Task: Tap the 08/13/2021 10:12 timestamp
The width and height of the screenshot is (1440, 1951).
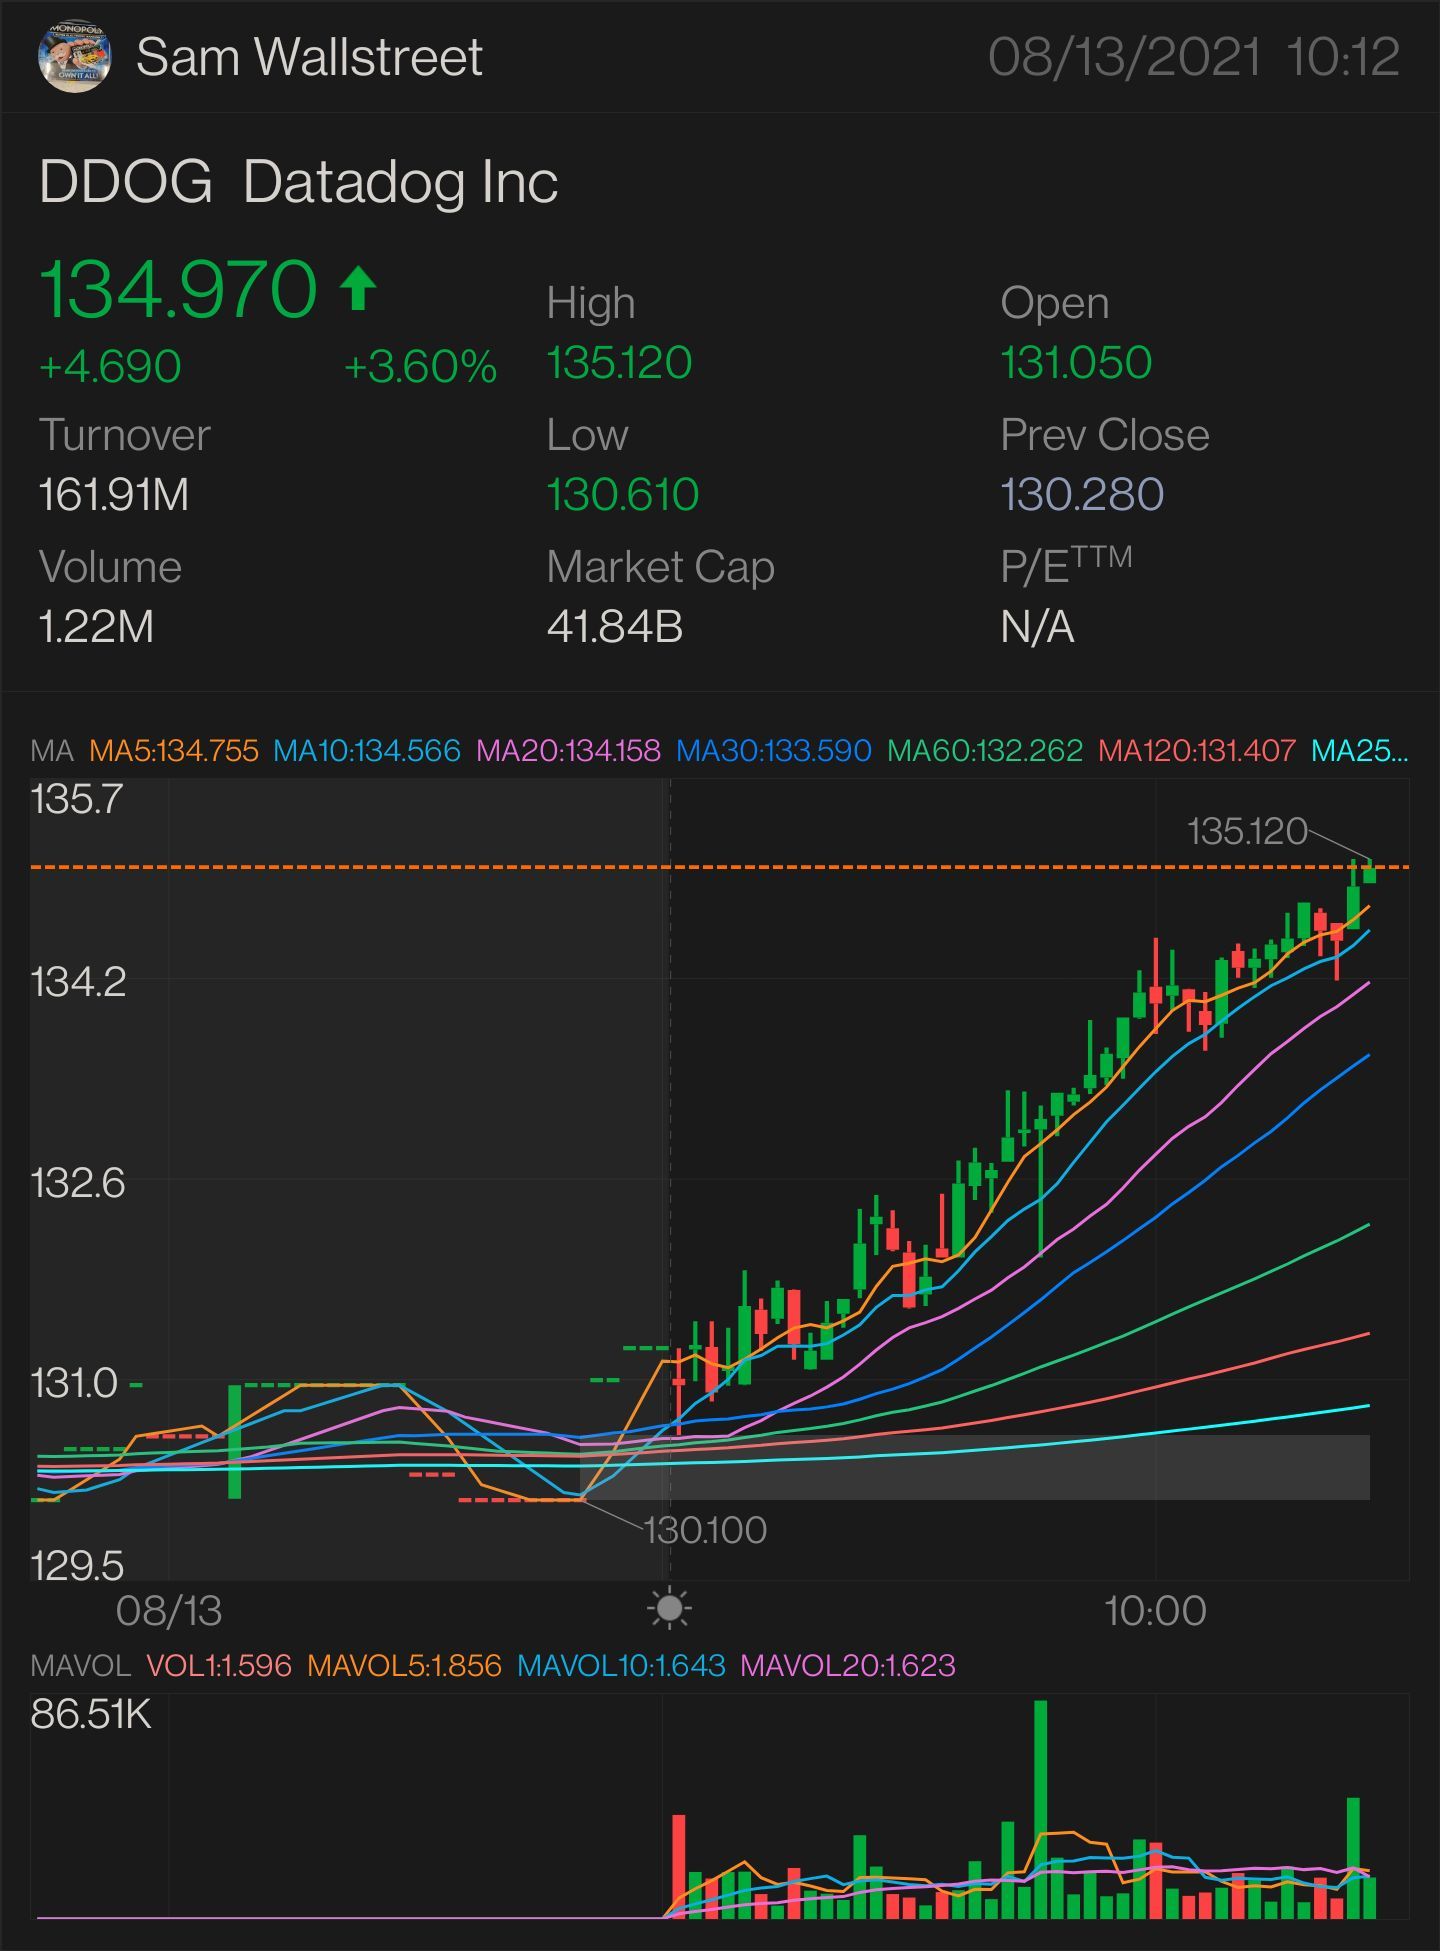Action: tap(1194, 57)
